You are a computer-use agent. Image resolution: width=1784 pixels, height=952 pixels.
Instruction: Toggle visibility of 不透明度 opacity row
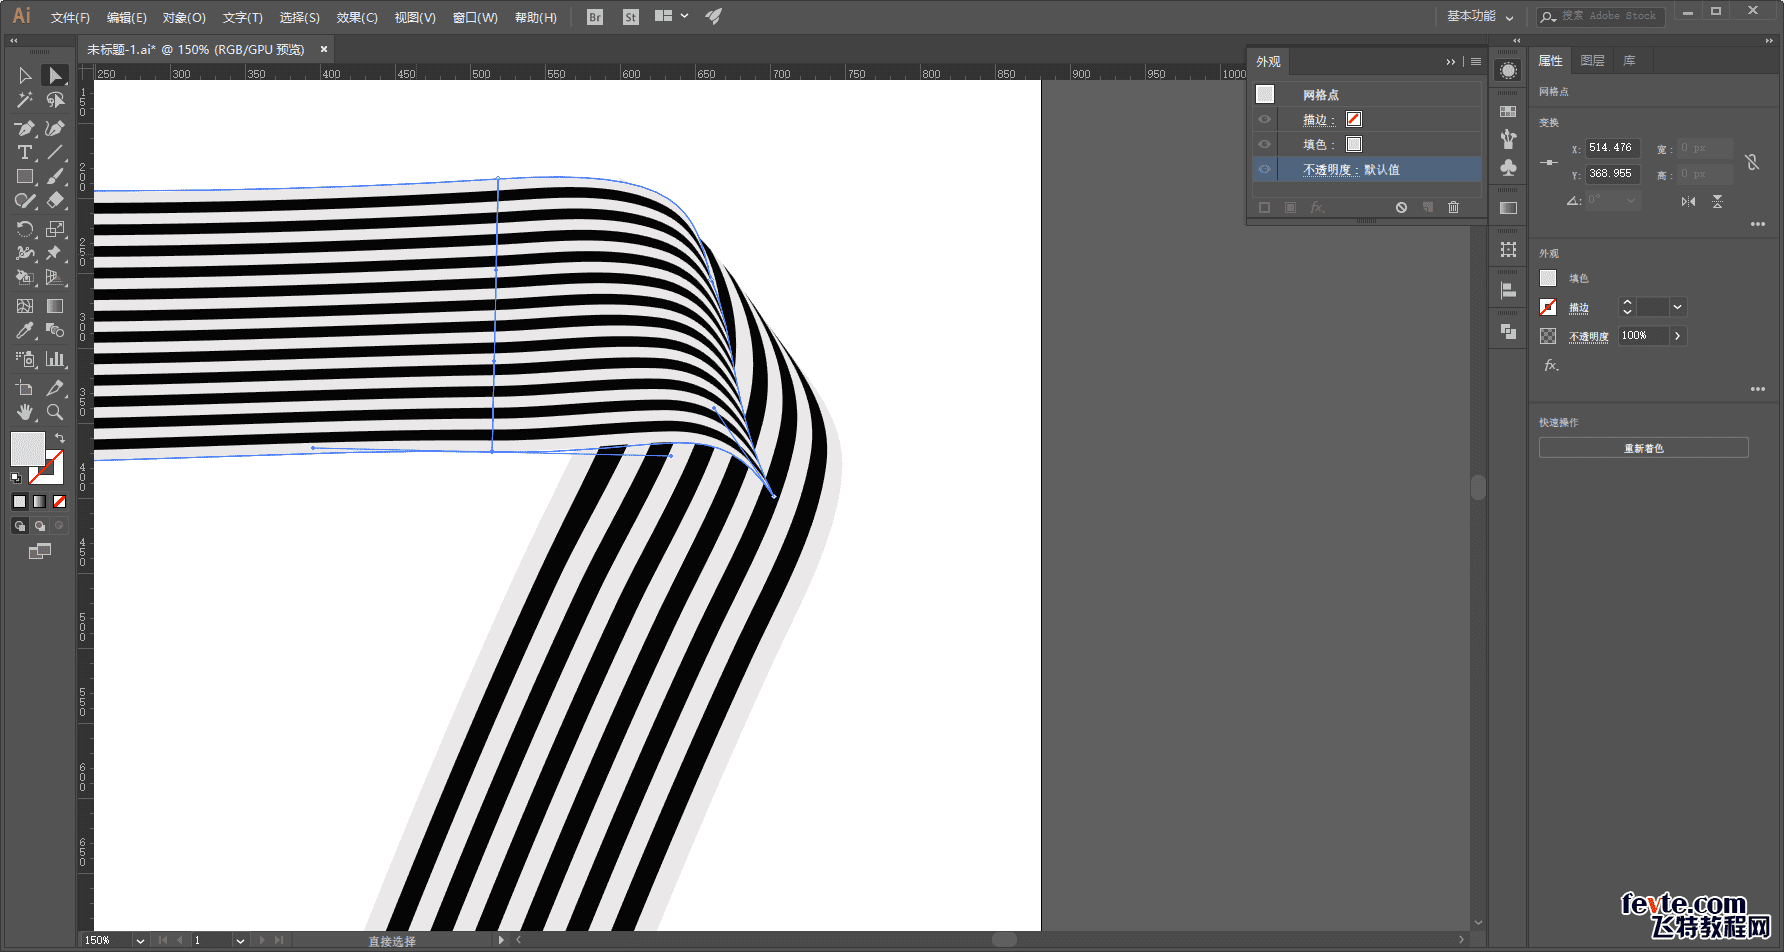[1264, 170]
